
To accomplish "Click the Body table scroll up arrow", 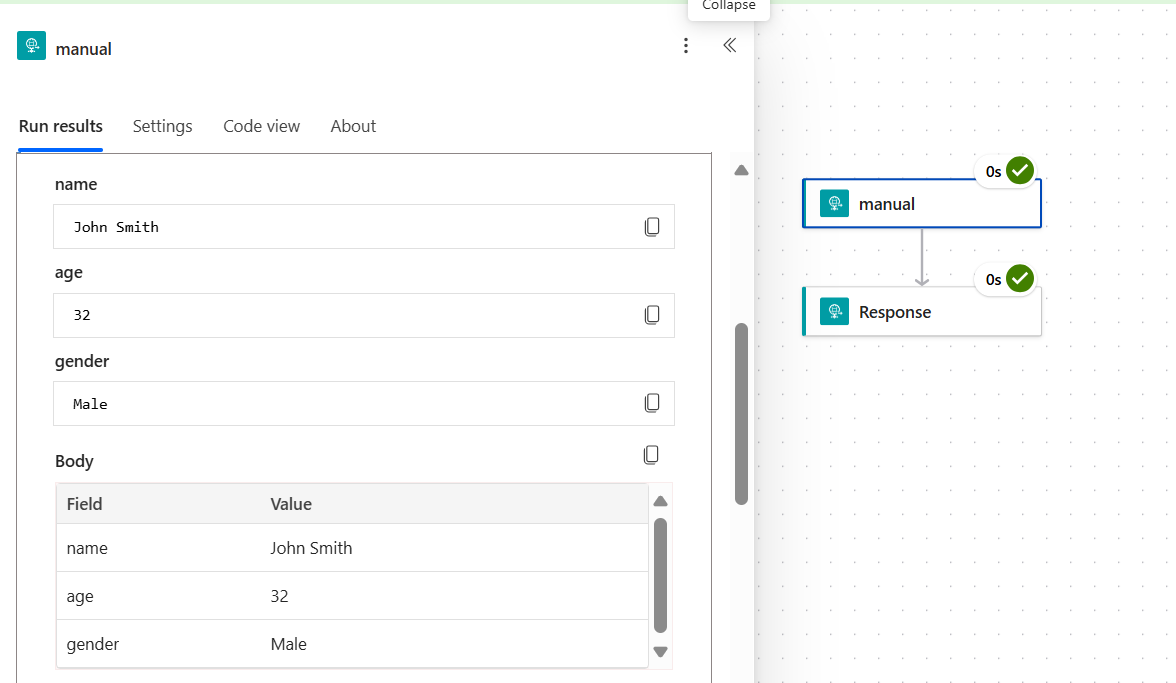I will tap(660, 501).
